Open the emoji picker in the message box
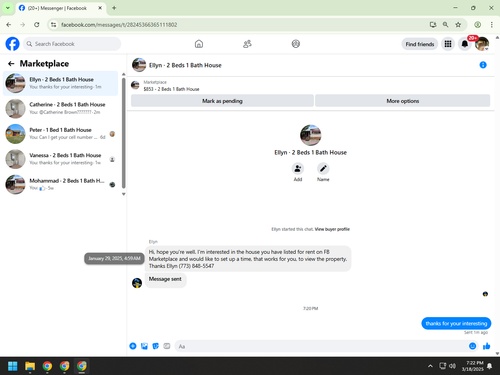The width and height of the screenshot is (500, 375). tap(472, 346)
